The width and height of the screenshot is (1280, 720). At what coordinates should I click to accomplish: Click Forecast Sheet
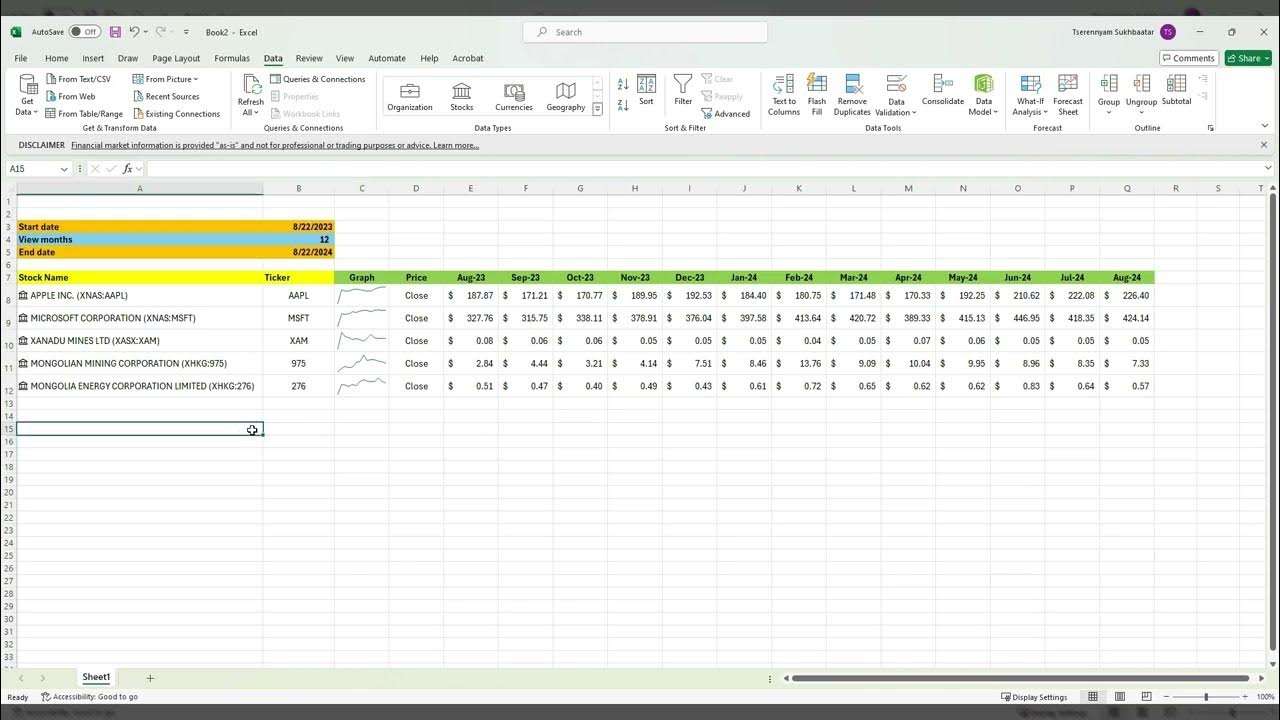pos(1068,95)
